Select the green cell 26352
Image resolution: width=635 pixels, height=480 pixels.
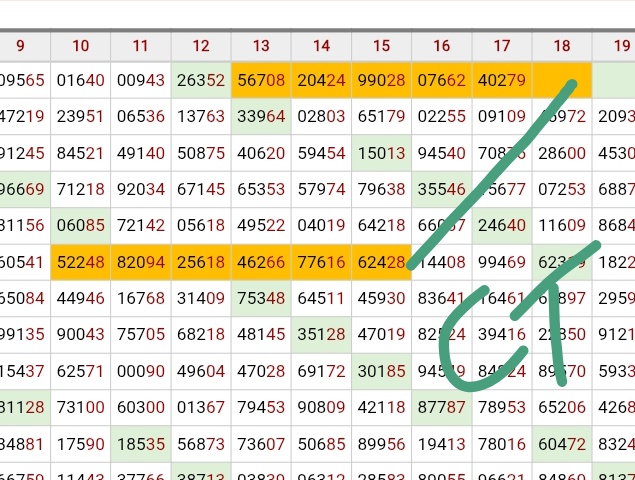(x=201, y=80)
